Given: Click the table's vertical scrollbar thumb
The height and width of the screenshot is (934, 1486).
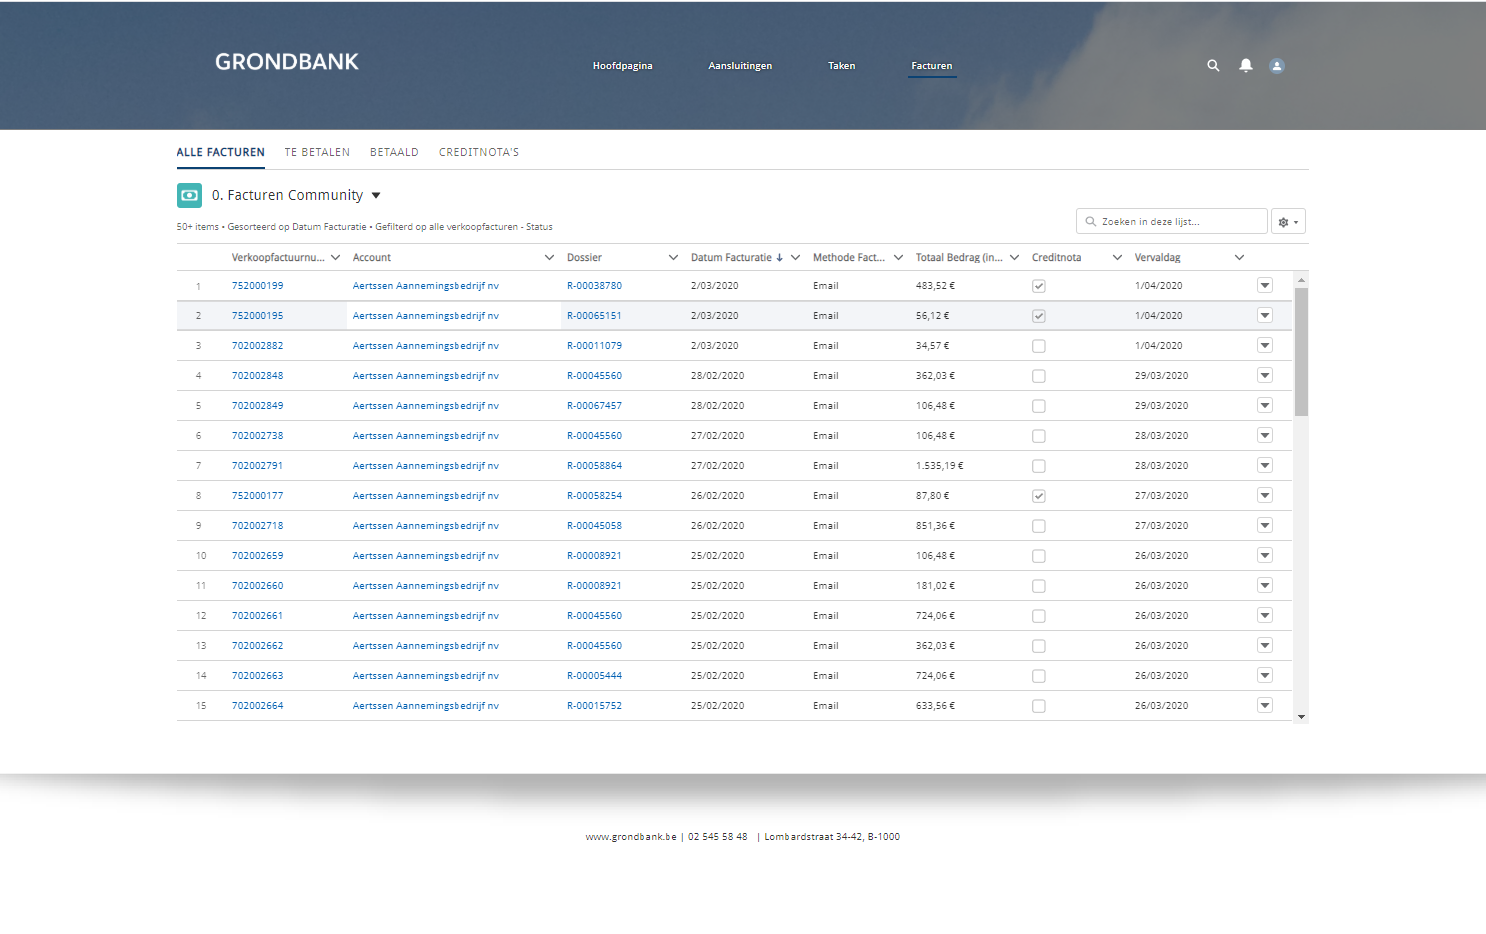Looking at the screenshot, I should 1301,351.
